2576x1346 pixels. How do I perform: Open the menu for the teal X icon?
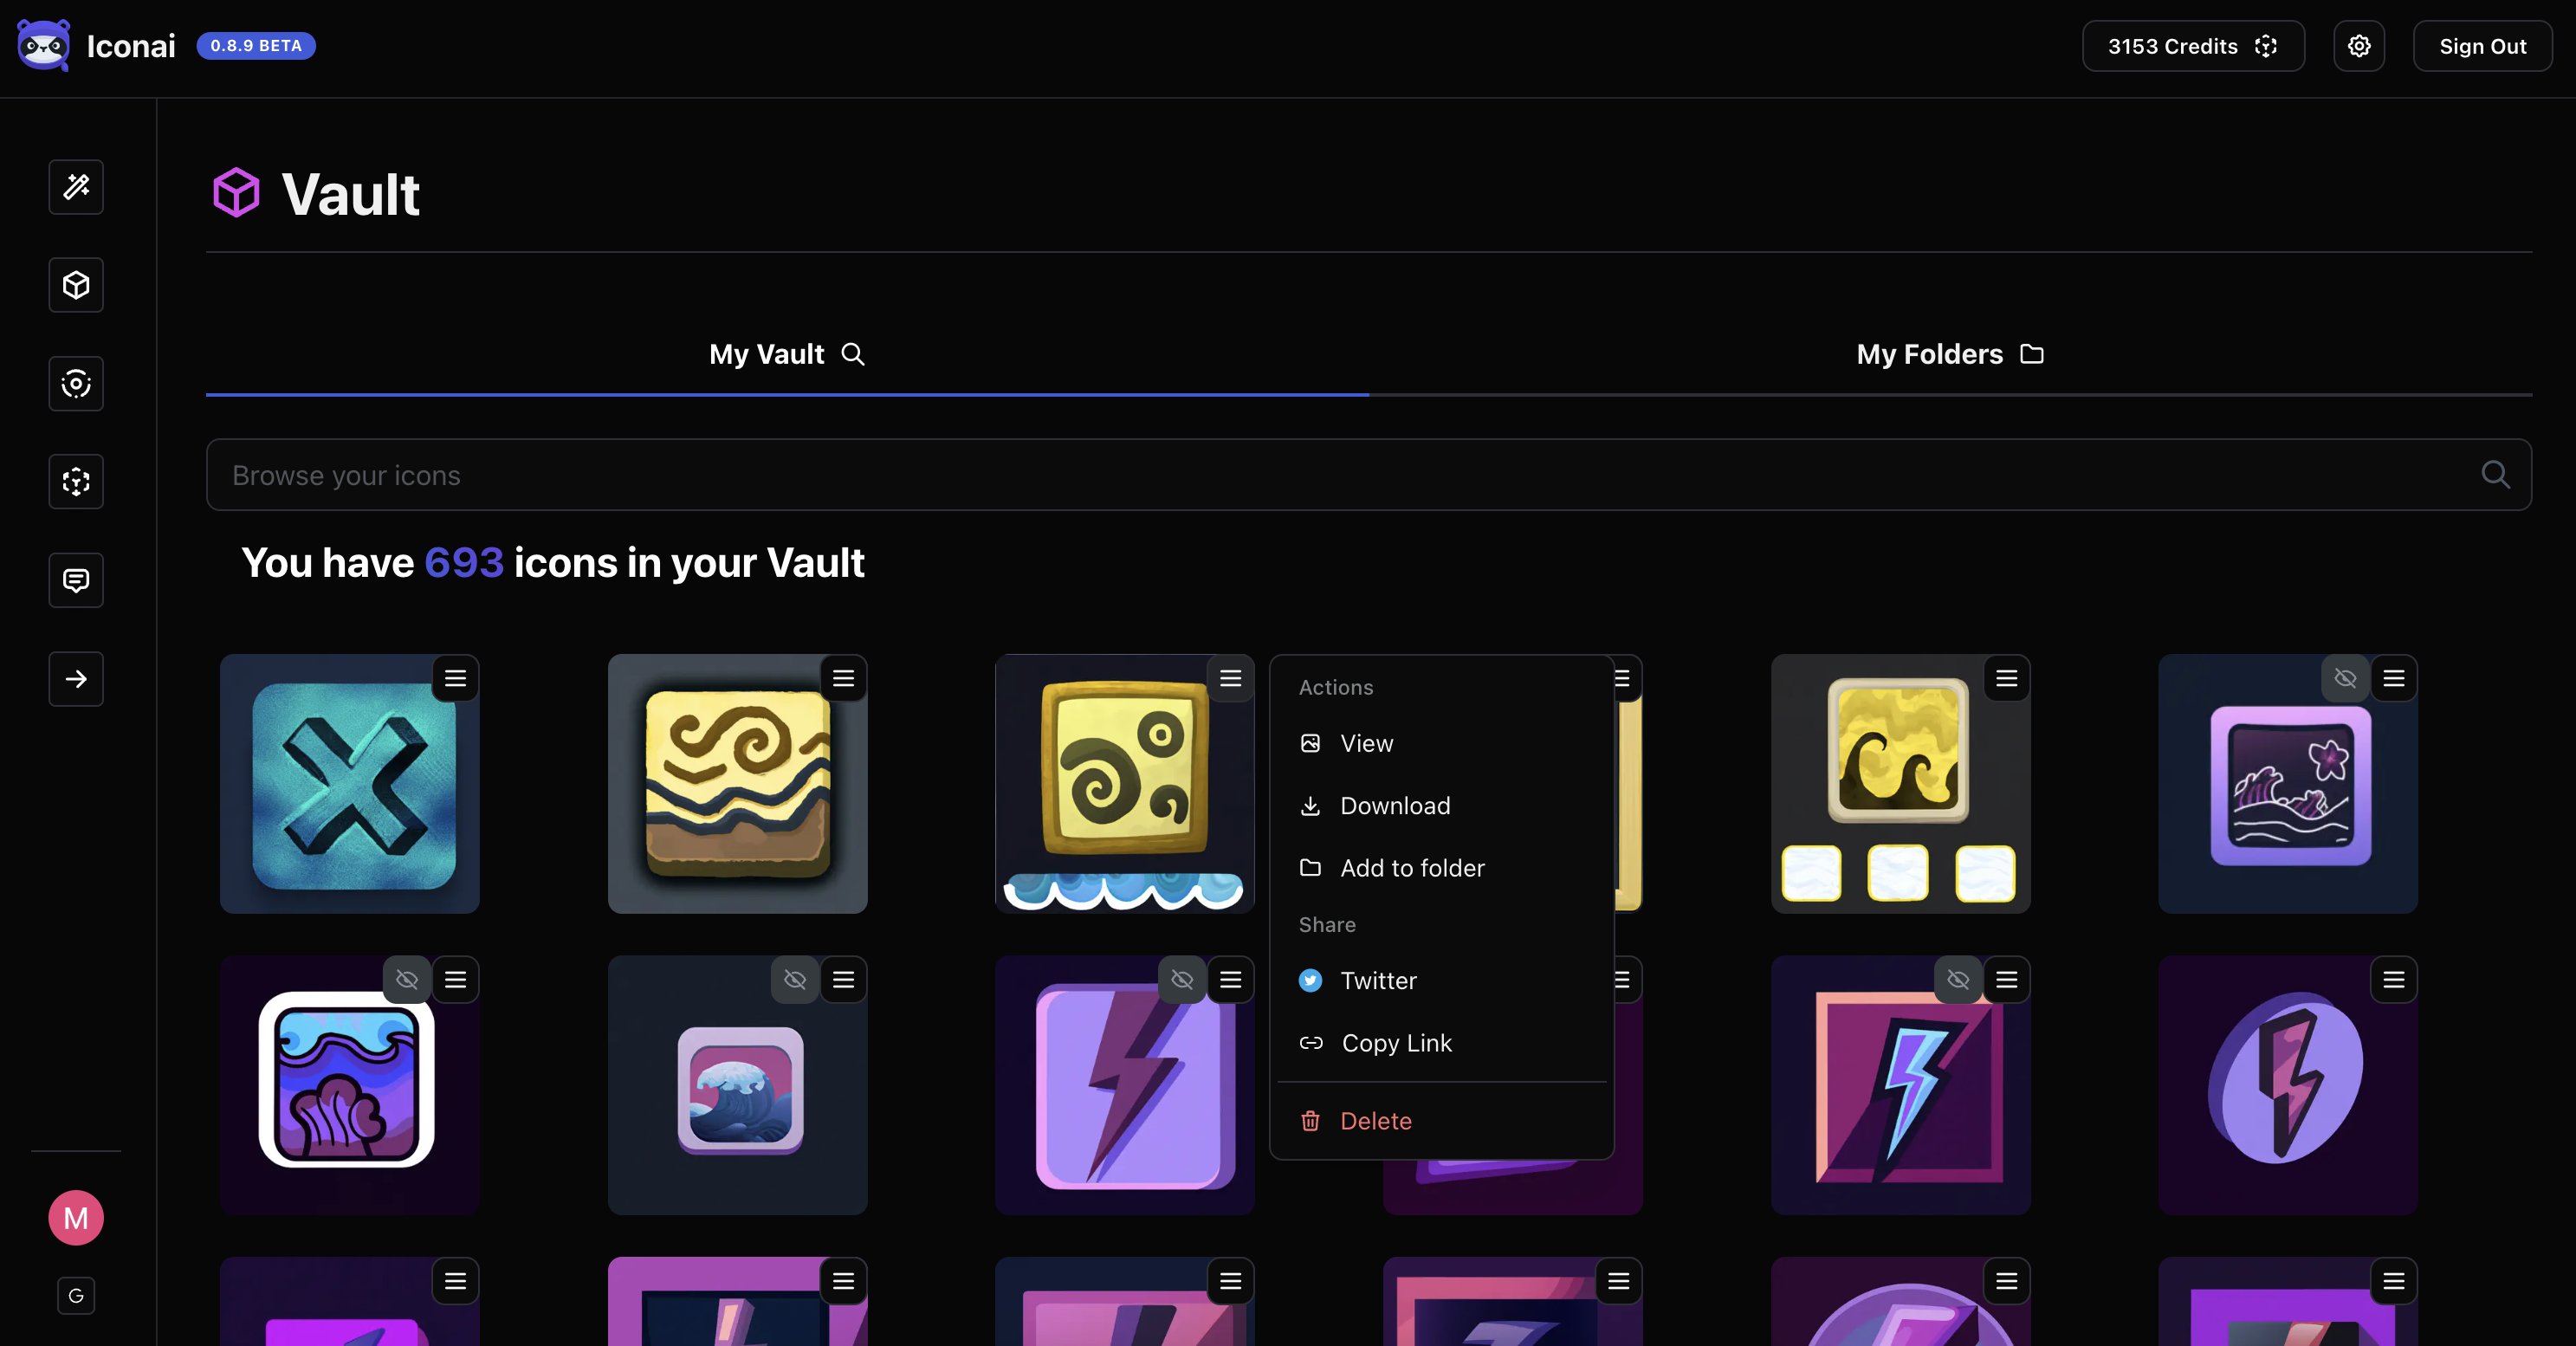pos(456,679)
